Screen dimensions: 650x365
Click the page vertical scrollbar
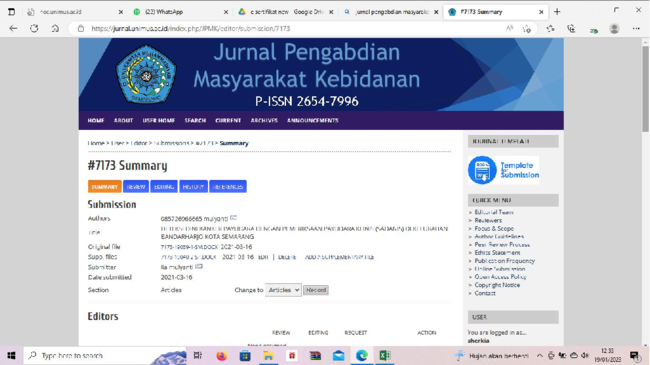[645, 191]
